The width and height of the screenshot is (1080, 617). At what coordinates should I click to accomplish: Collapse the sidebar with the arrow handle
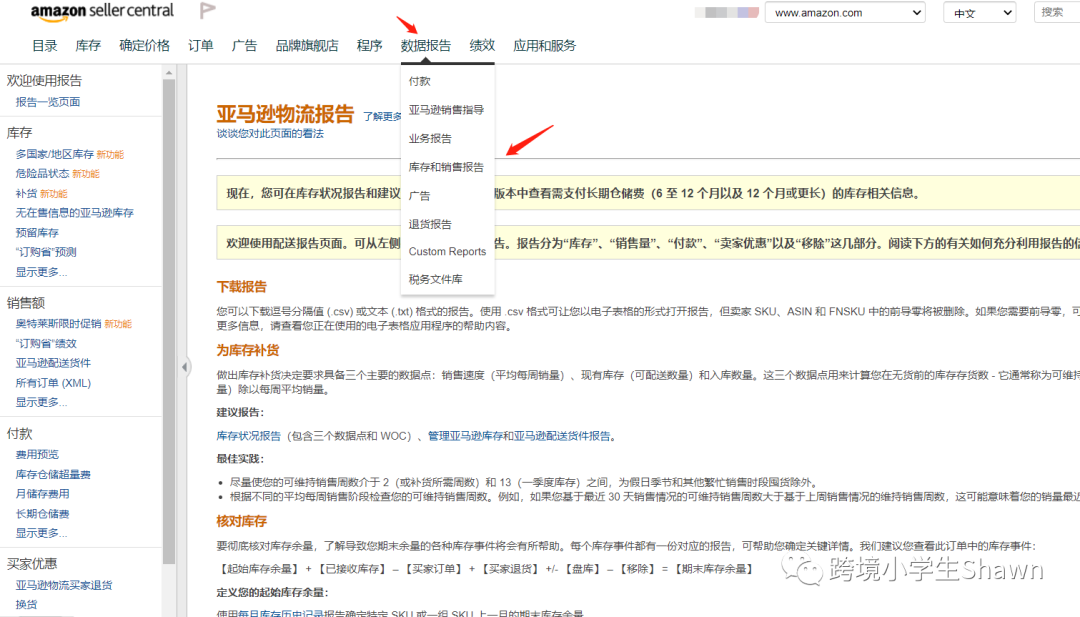(185, 367)
